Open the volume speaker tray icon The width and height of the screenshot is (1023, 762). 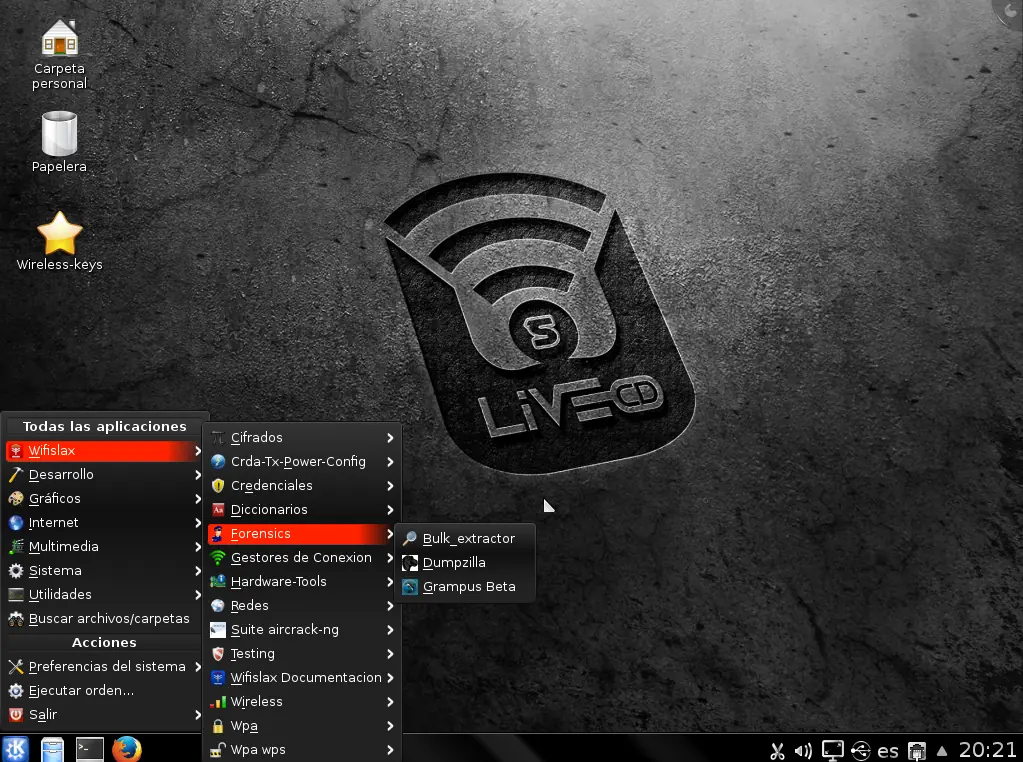[804, 751]
